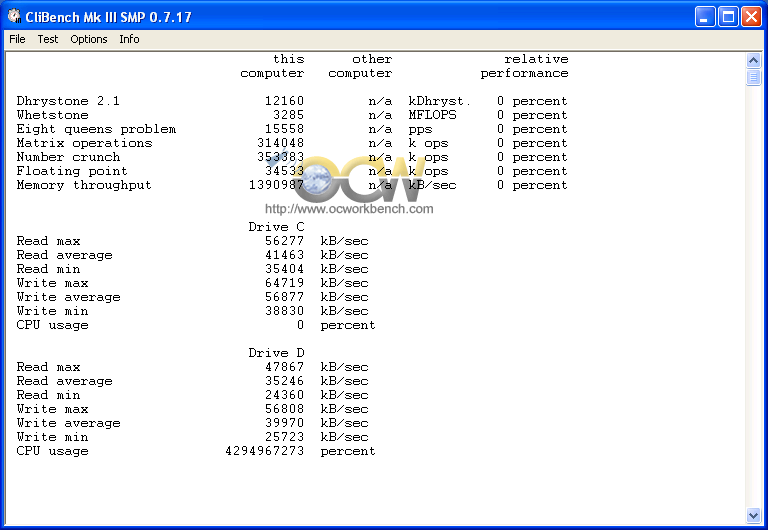Click the Drive D Write max value 56808
768x530 pixels.
point(284,409)
